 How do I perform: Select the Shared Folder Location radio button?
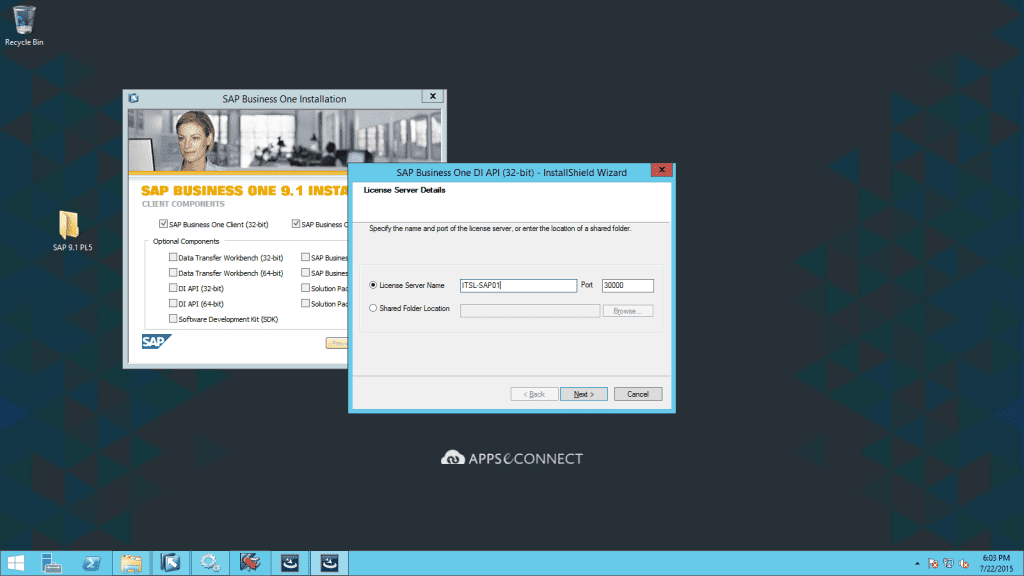click(373, 309)
